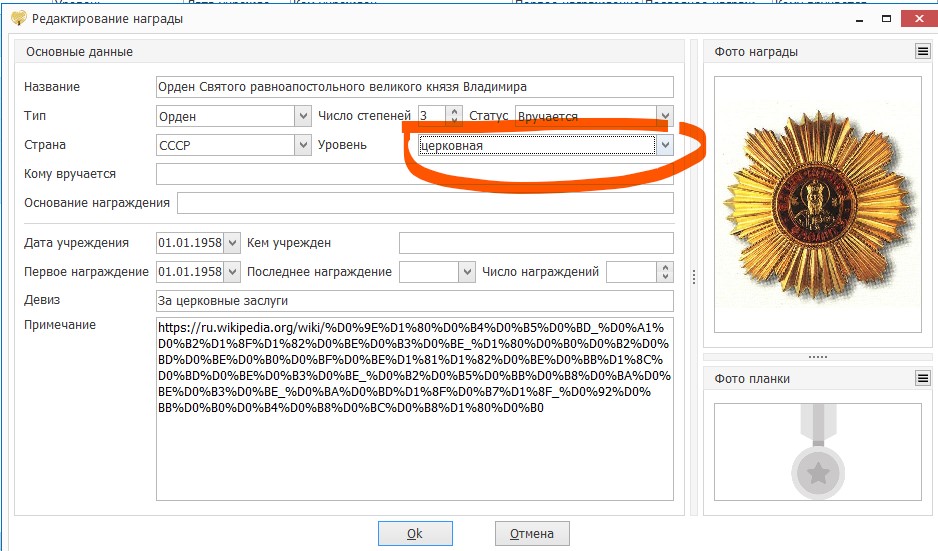Image resolution: width=938 pixels, height=551 pixels.
Task: Maximize the Редактирование награды window
Action: 887,19
